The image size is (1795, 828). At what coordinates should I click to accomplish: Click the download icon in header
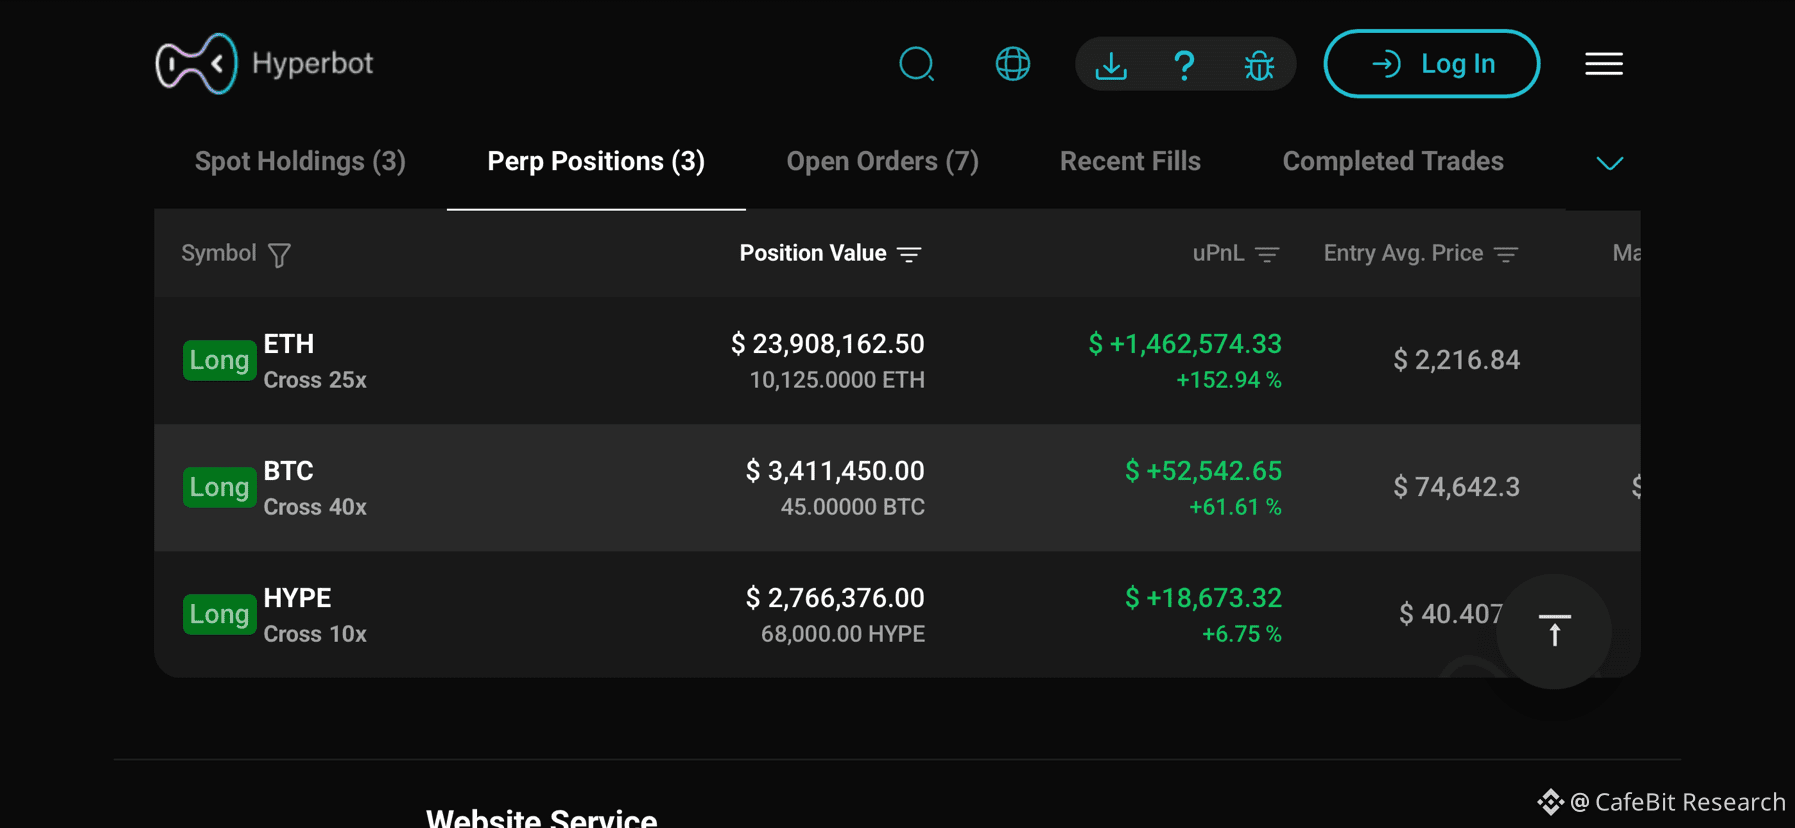click(x=1111, y=65)
